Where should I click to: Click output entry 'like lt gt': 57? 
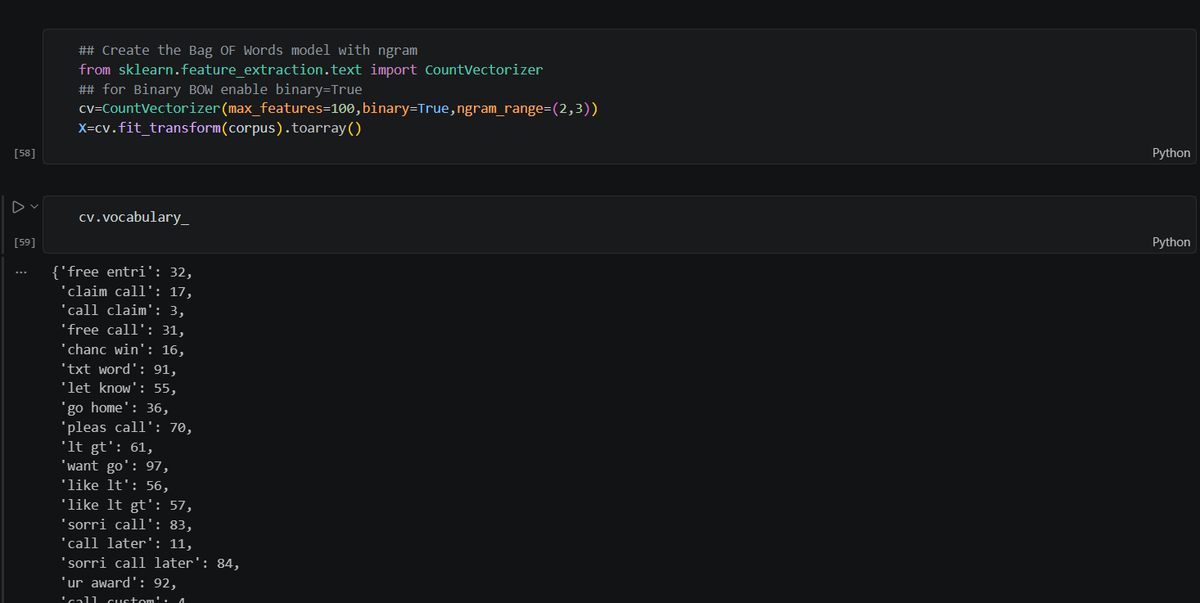[126, 505]
